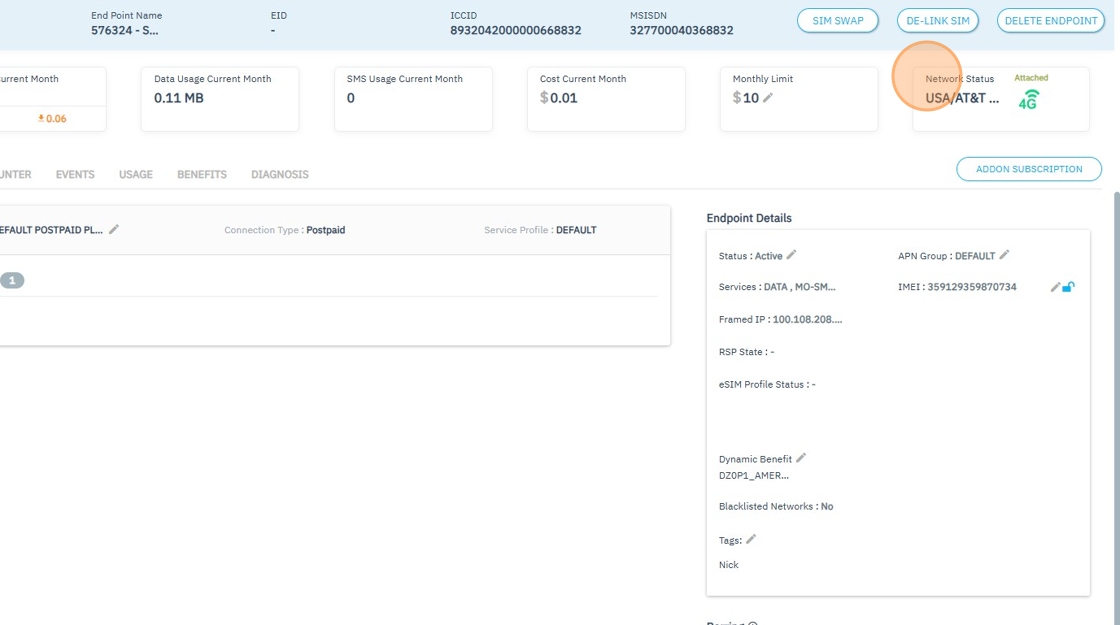Click Services DATA, MO-SM... text
The height and width of the screenshot is (625, 1120).
coord(777,287)
